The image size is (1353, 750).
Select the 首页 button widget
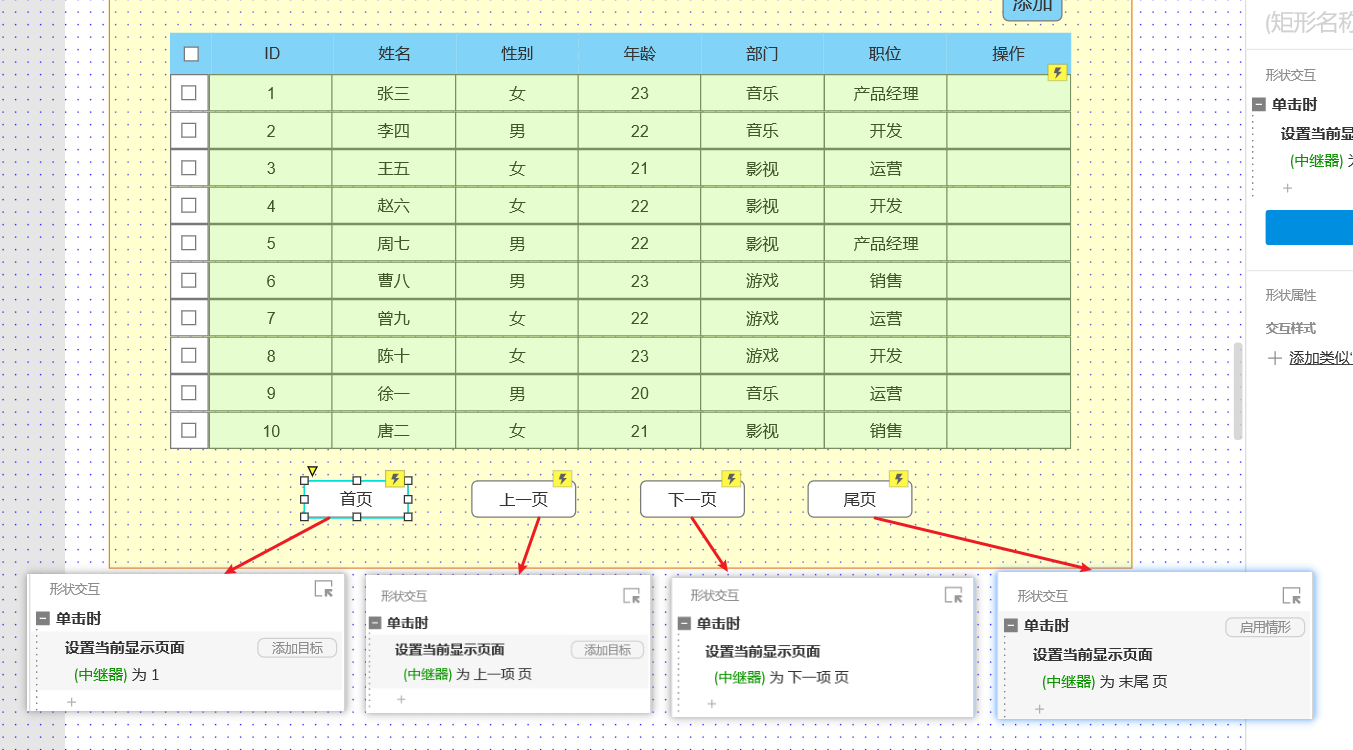(x=356, y=499)
